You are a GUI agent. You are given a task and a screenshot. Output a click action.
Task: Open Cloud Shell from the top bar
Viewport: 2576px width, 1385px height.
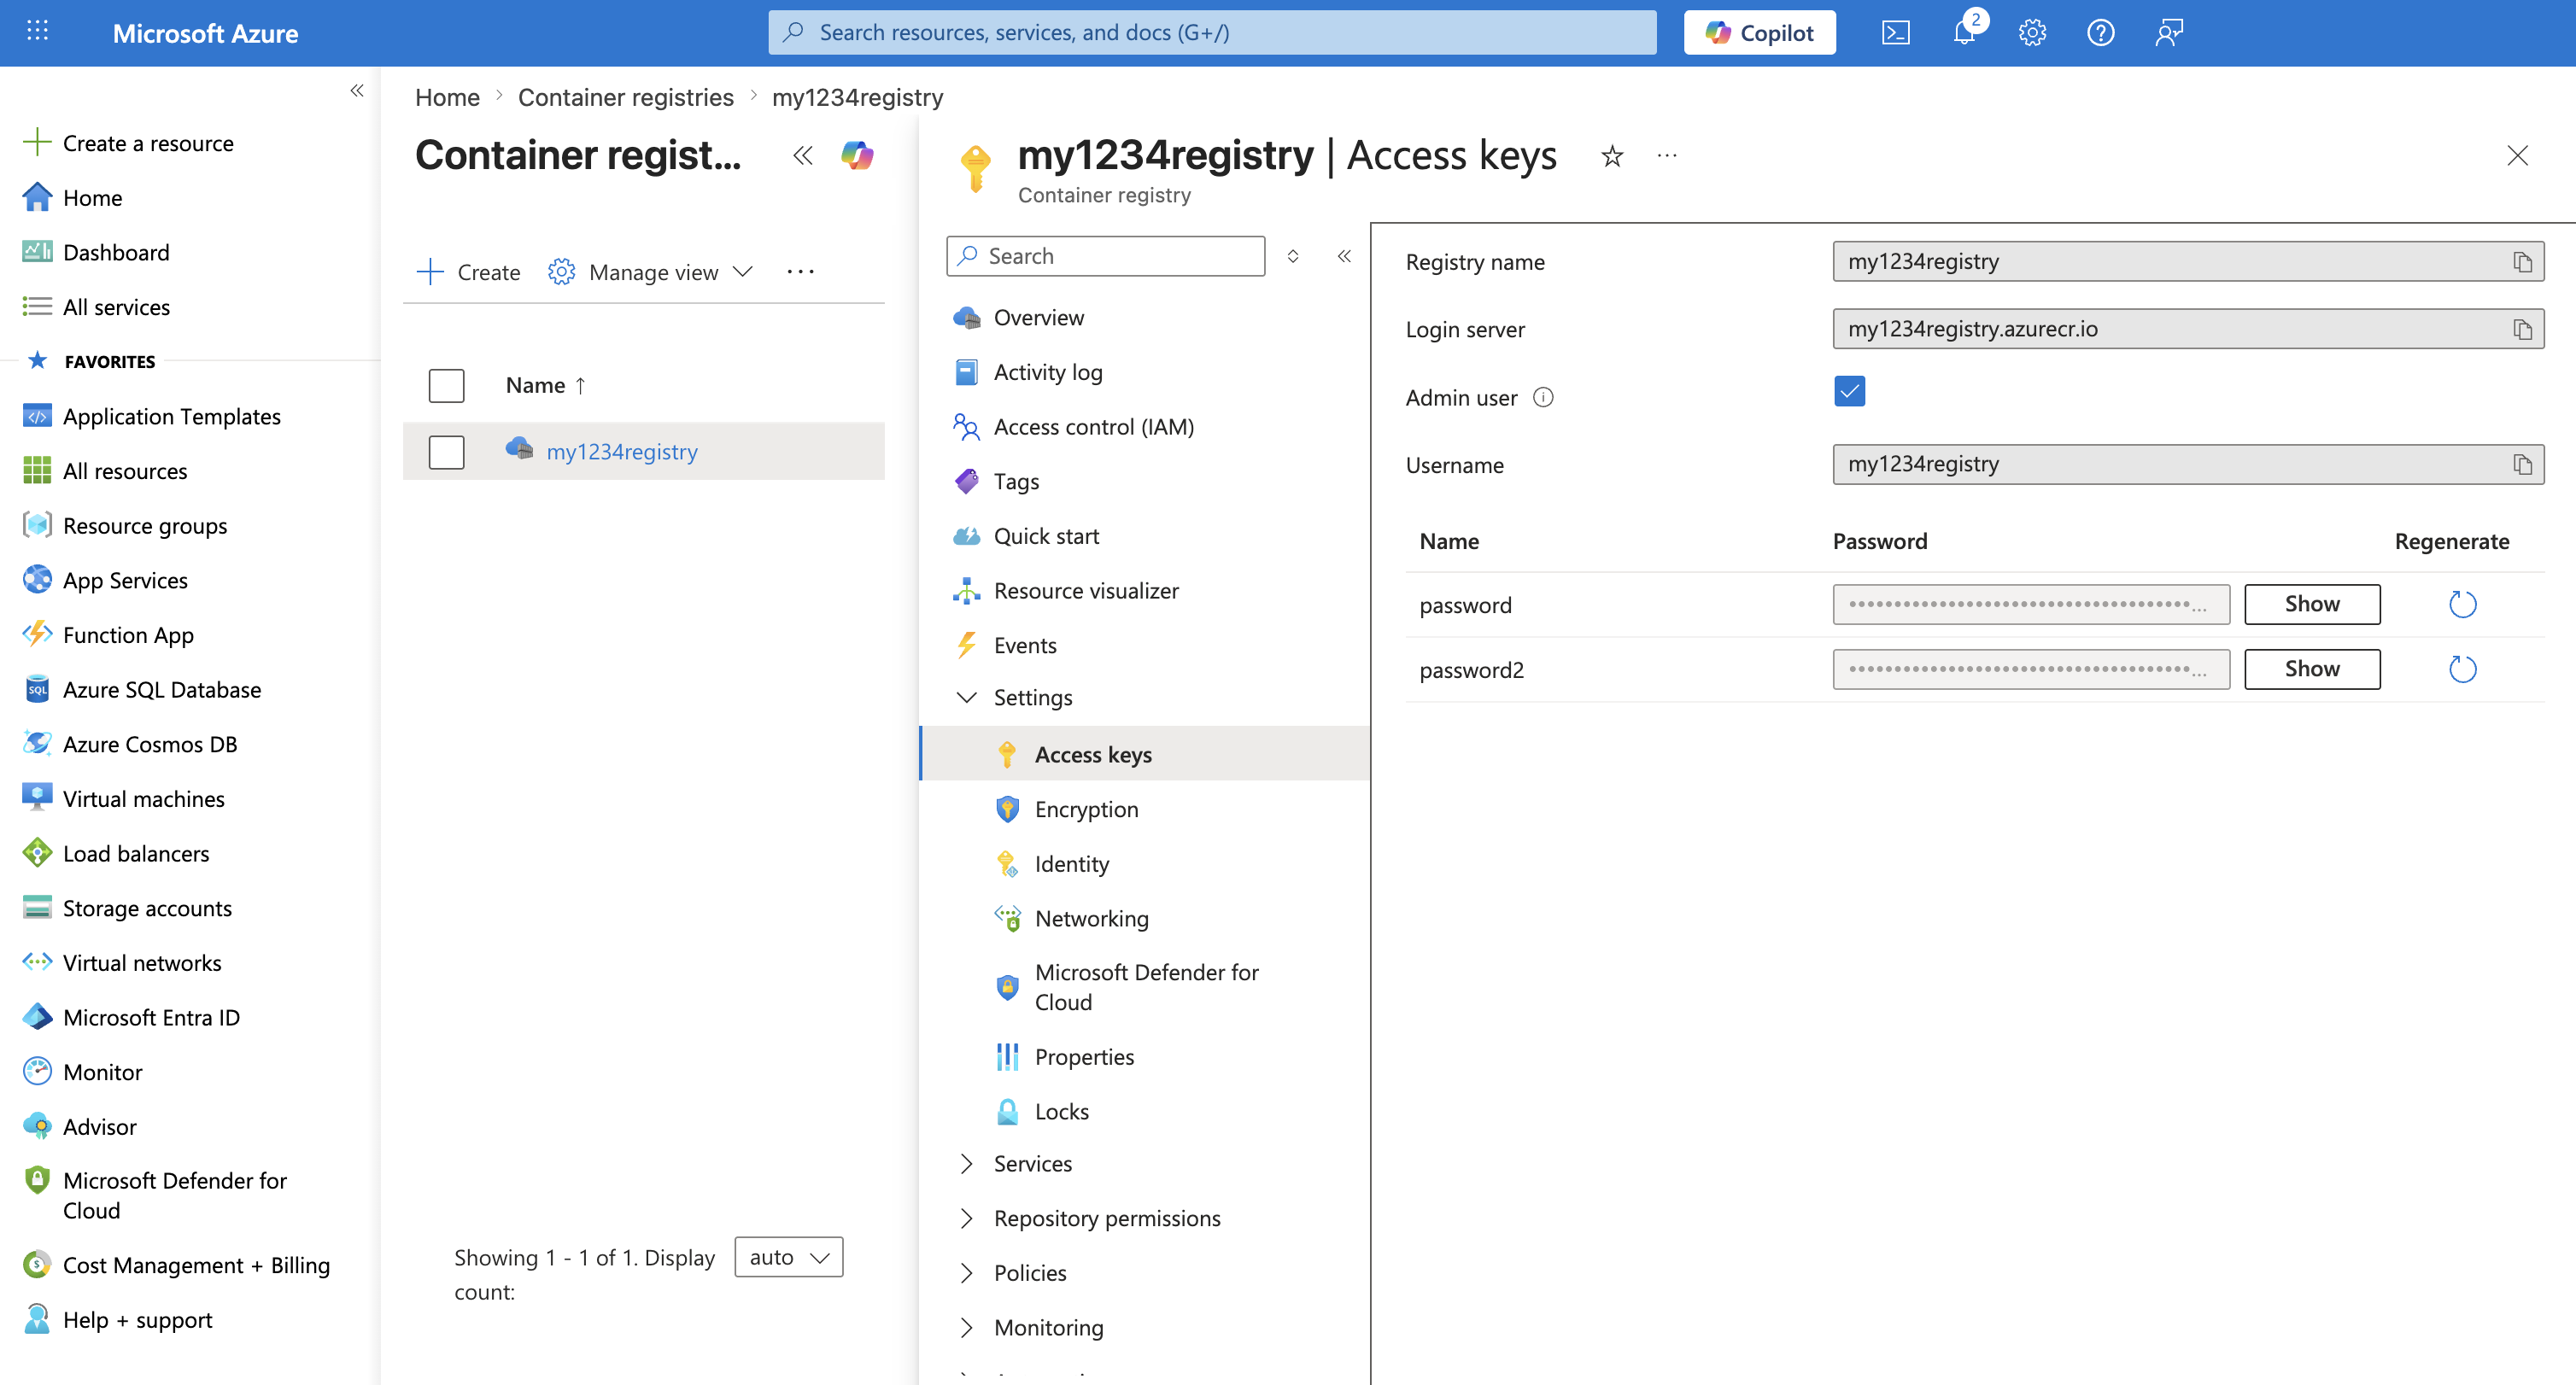tap(1895, 33)
